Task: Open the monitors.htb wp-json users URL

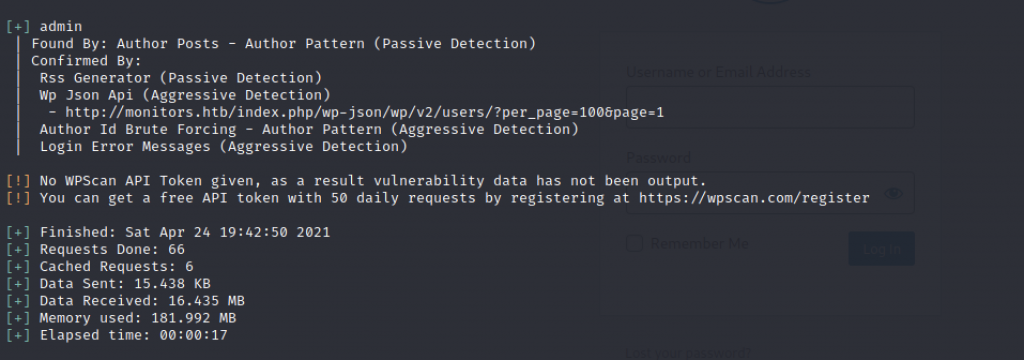Action: (x=364, y=112)
